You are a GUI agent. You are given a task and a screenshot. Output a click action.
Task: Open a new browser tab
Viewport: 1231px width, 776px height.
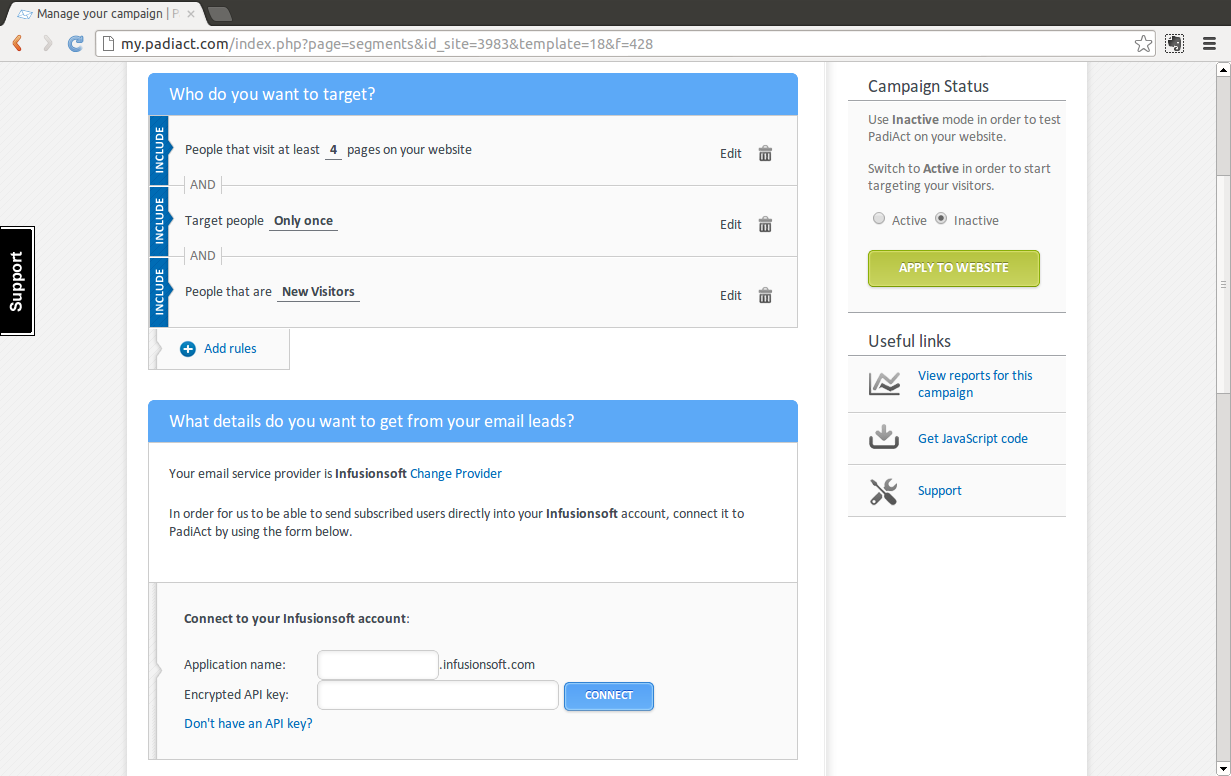tap(220, 14)
